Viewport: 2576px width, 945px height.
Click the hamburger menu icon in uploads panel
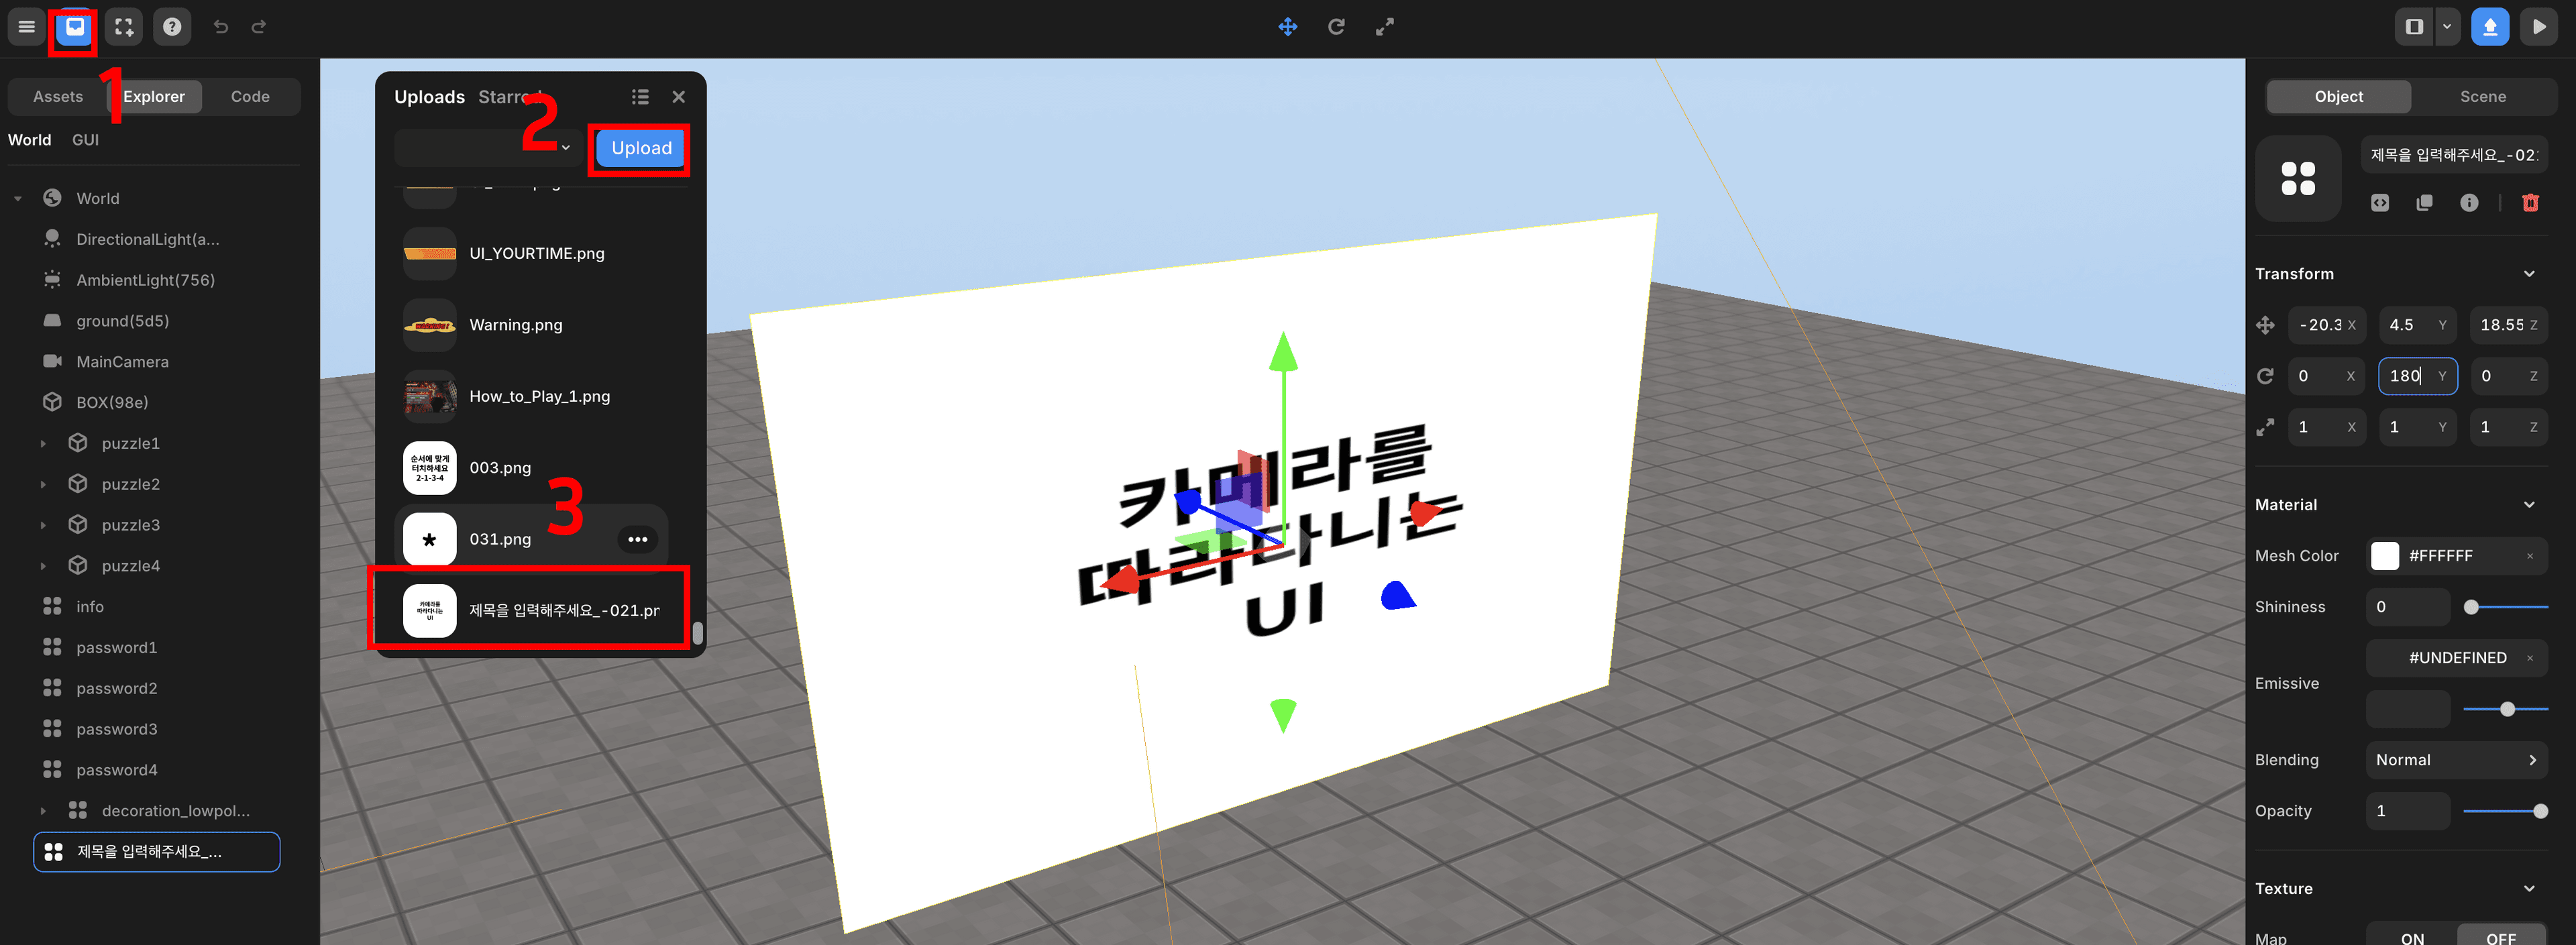(639, 95)
